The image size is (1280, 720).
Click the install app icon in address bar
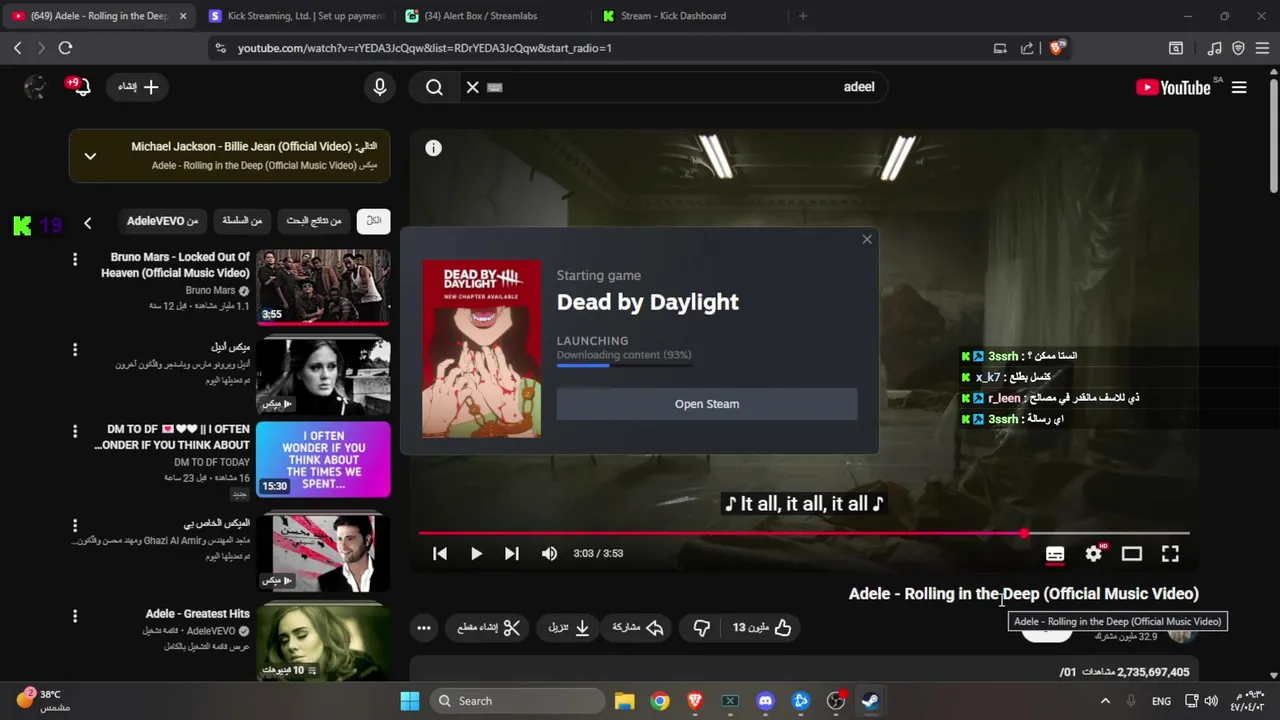[1000, 48]
